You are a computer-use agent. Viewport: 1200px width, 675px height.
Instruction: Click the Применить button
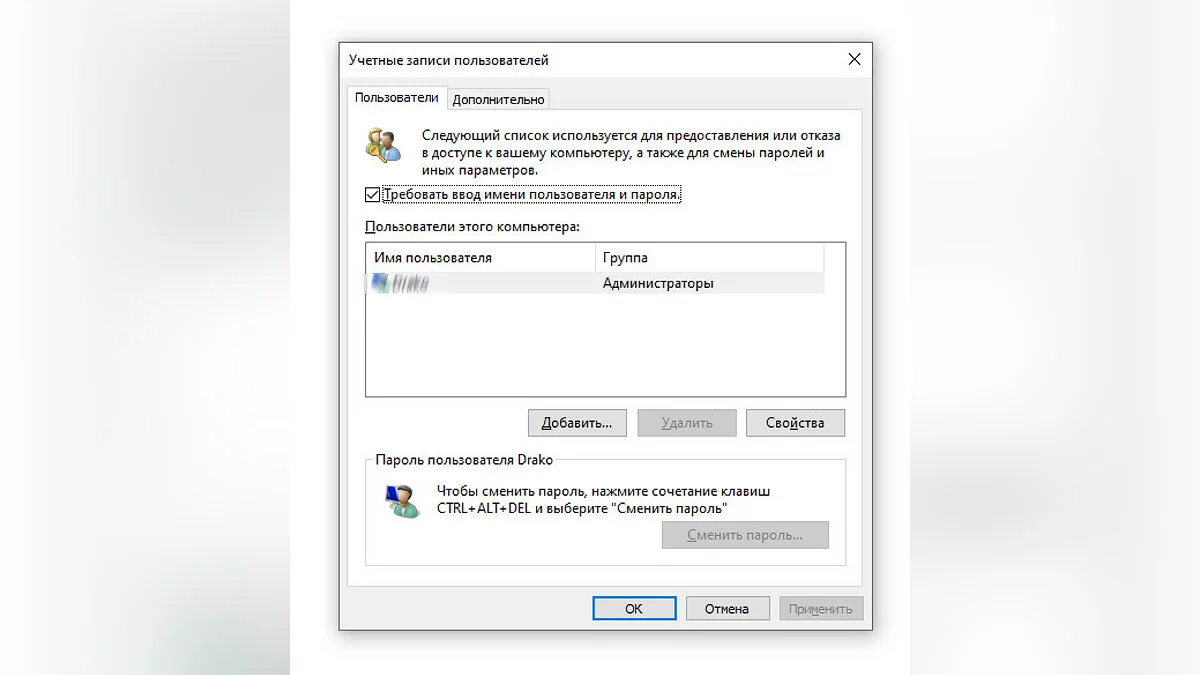pos(821,608)
